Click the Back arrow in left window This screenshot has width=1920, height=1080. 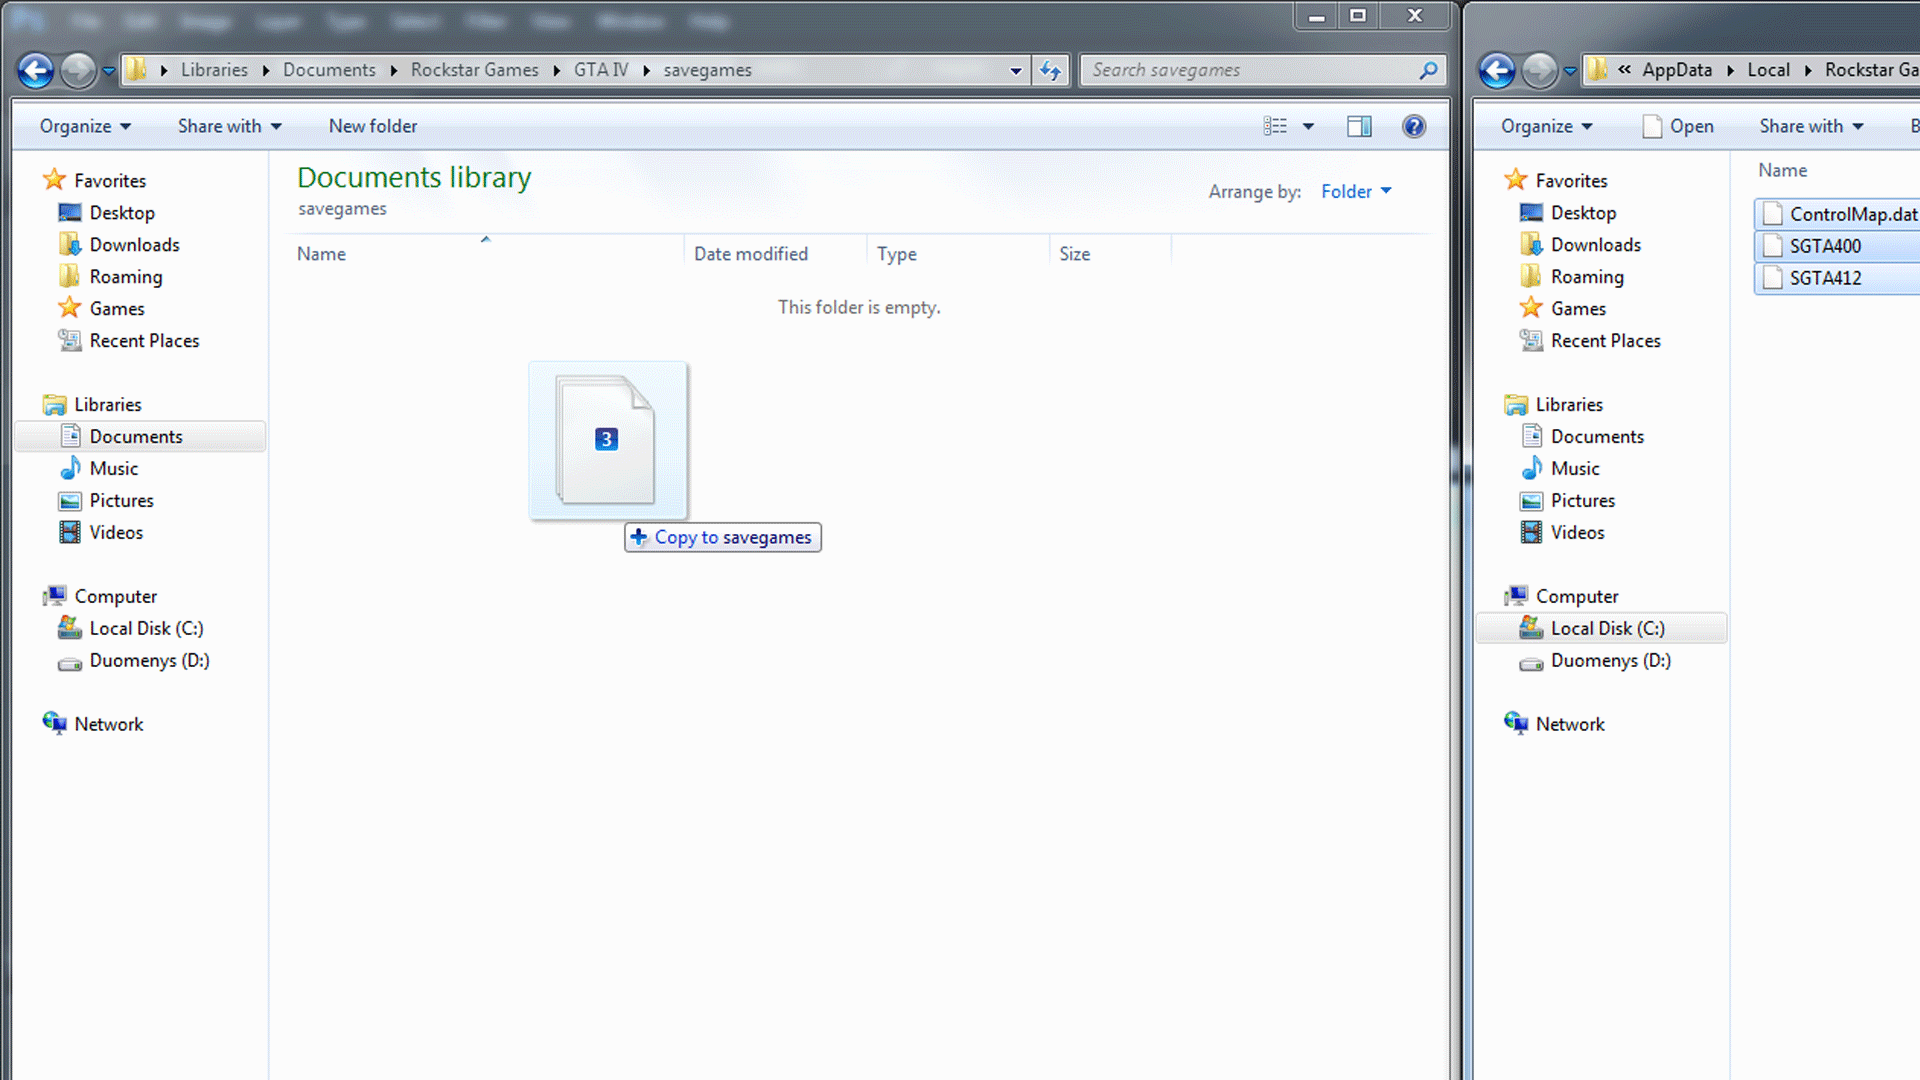pos(36,70)
